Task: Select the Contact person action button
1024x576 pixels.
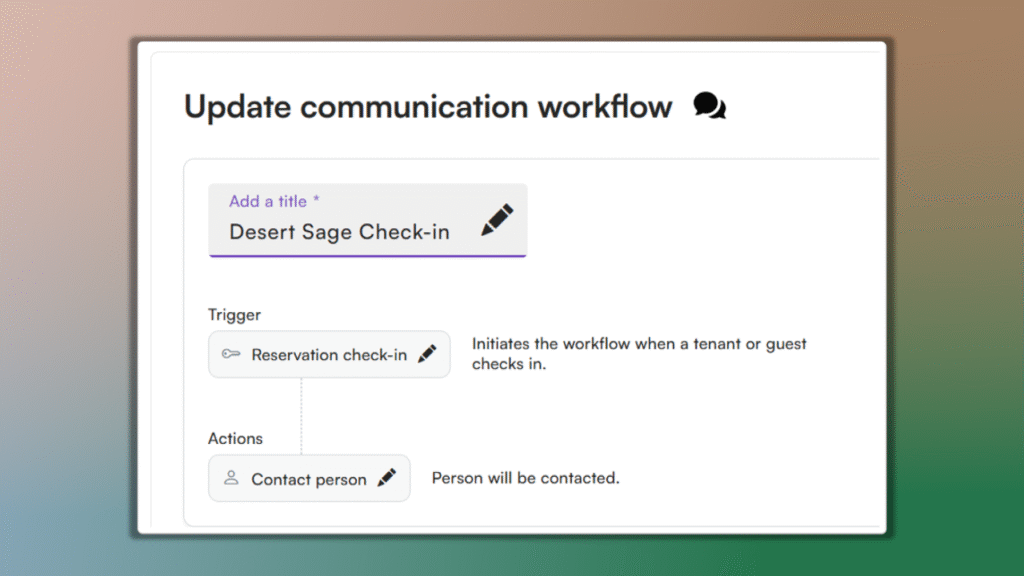Action: (x=308, y=479)
